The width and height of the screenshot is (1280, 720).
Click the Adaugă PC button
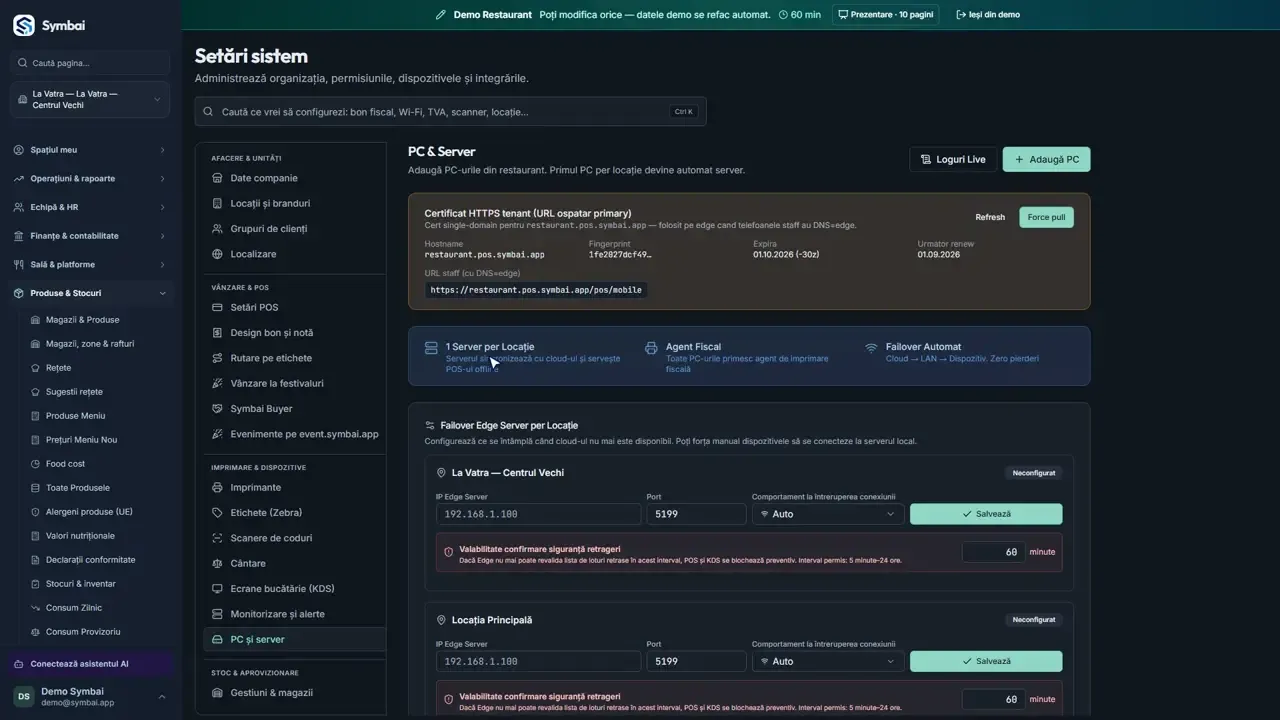pos(1046,160)
